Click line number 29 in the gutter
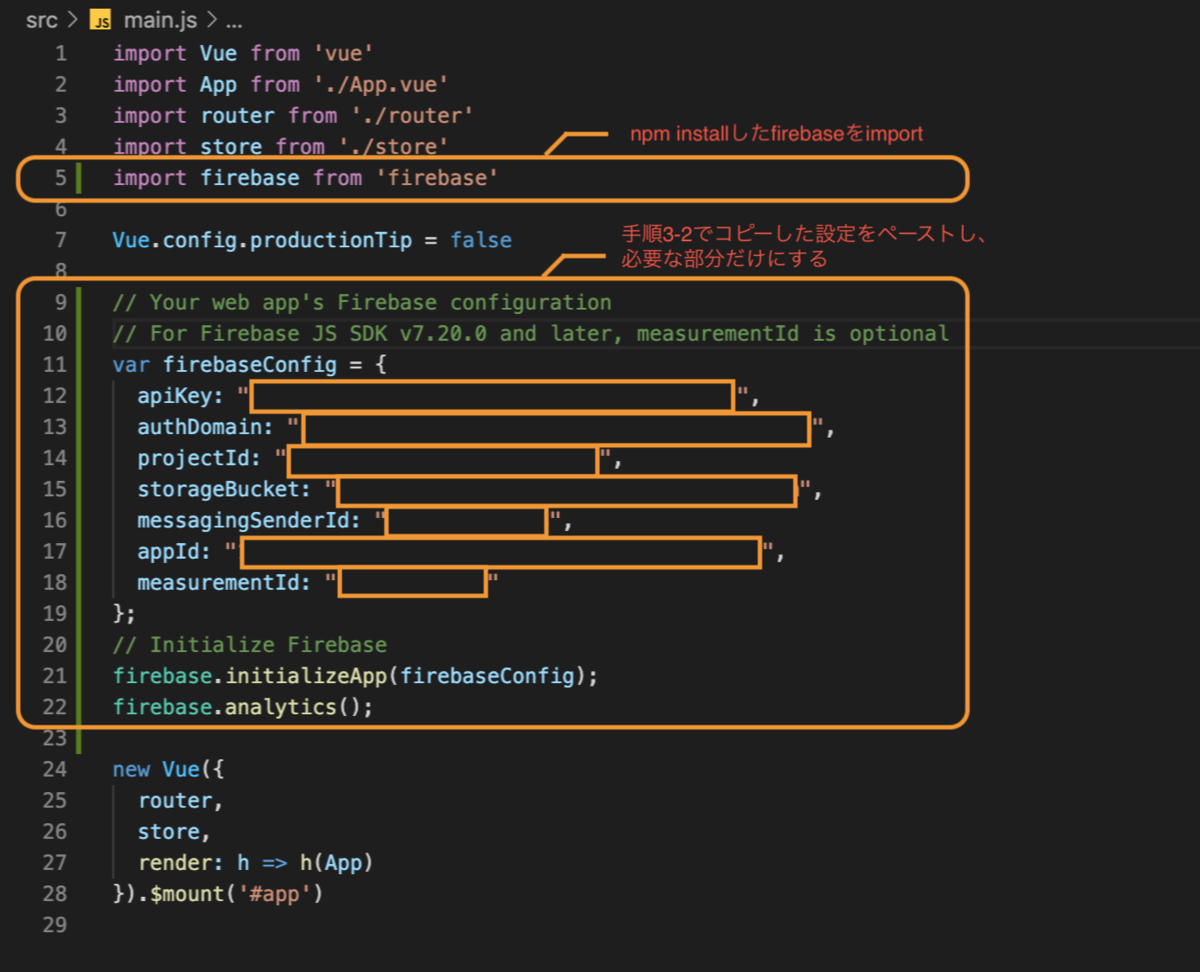Image resolution: width=1200 pixels, height=972 pixels. [55, 924]
